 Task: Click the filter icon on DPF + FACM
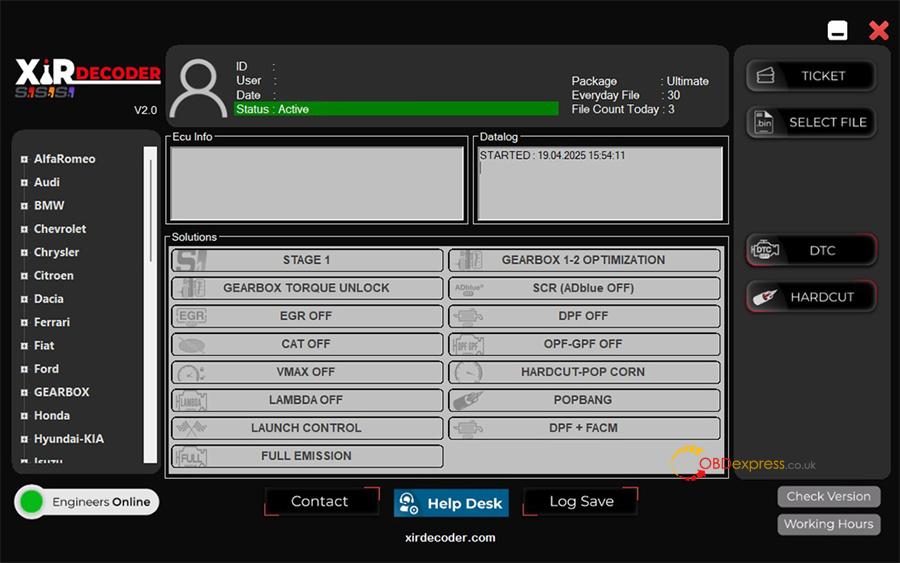(x=468, y=428)
